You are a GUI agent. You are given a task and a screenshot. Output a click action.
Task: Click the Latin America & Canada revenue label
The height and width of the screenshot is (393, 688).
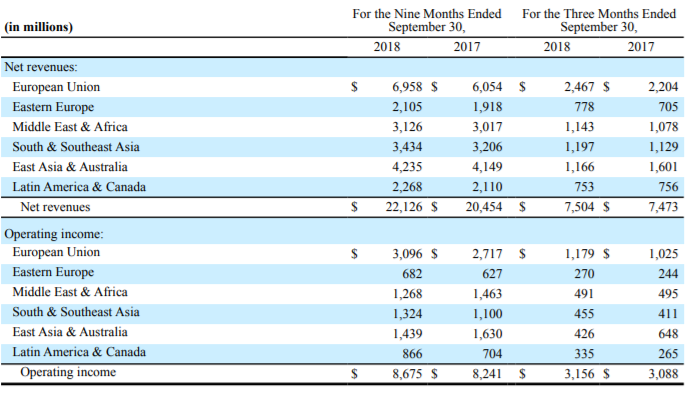pos(79,187)
